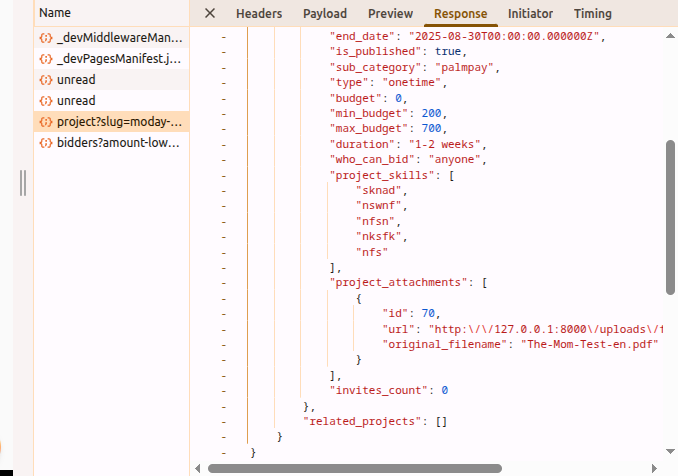This screenshot has width=678, height=476.
Task: Fold the attachment object containing id 70
Action: click(x=223, y=298)
